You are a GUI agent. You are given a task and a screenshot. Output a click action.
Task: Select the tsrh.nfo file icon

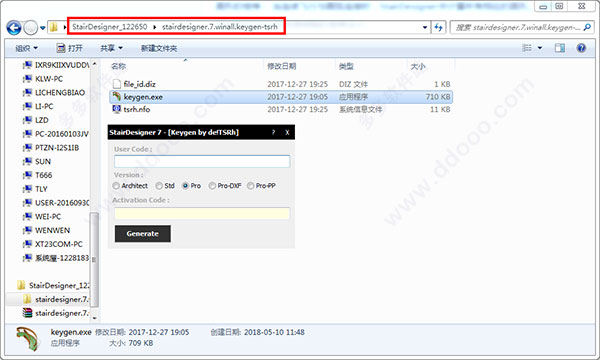[117, 109]
